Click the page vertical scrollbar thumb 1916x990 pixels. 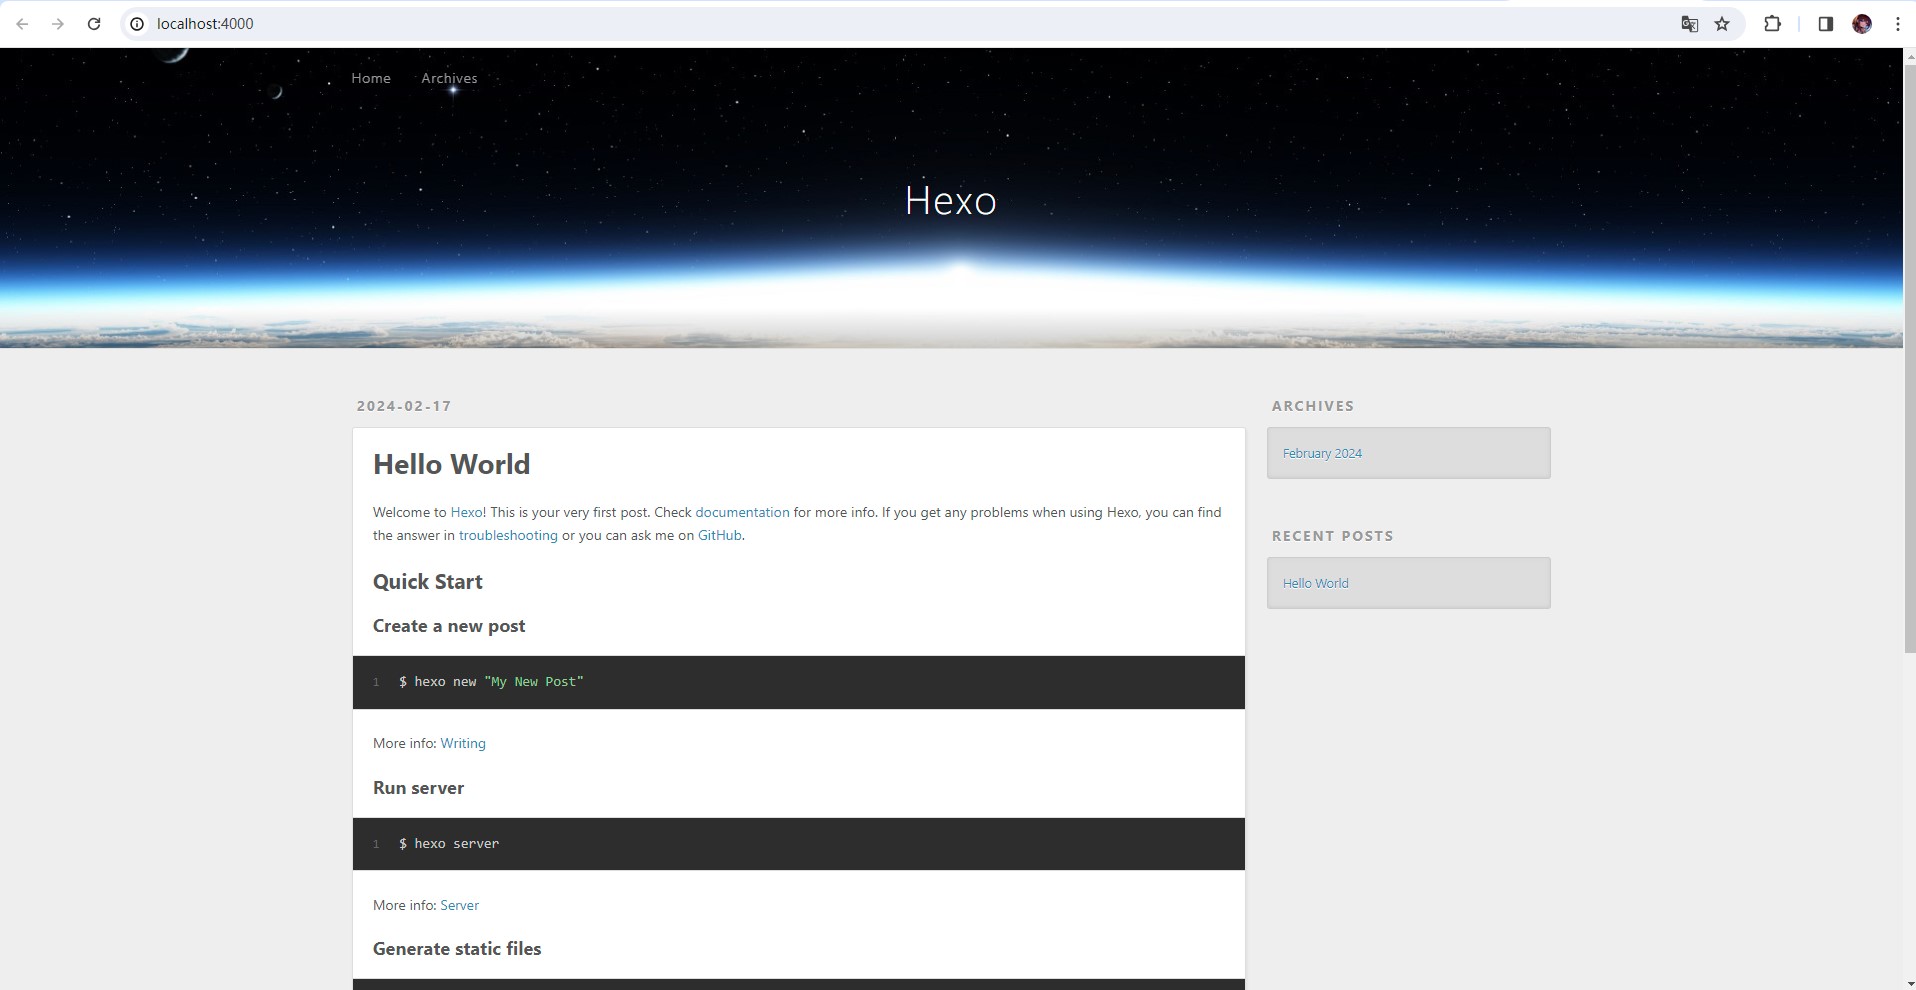1909,360
